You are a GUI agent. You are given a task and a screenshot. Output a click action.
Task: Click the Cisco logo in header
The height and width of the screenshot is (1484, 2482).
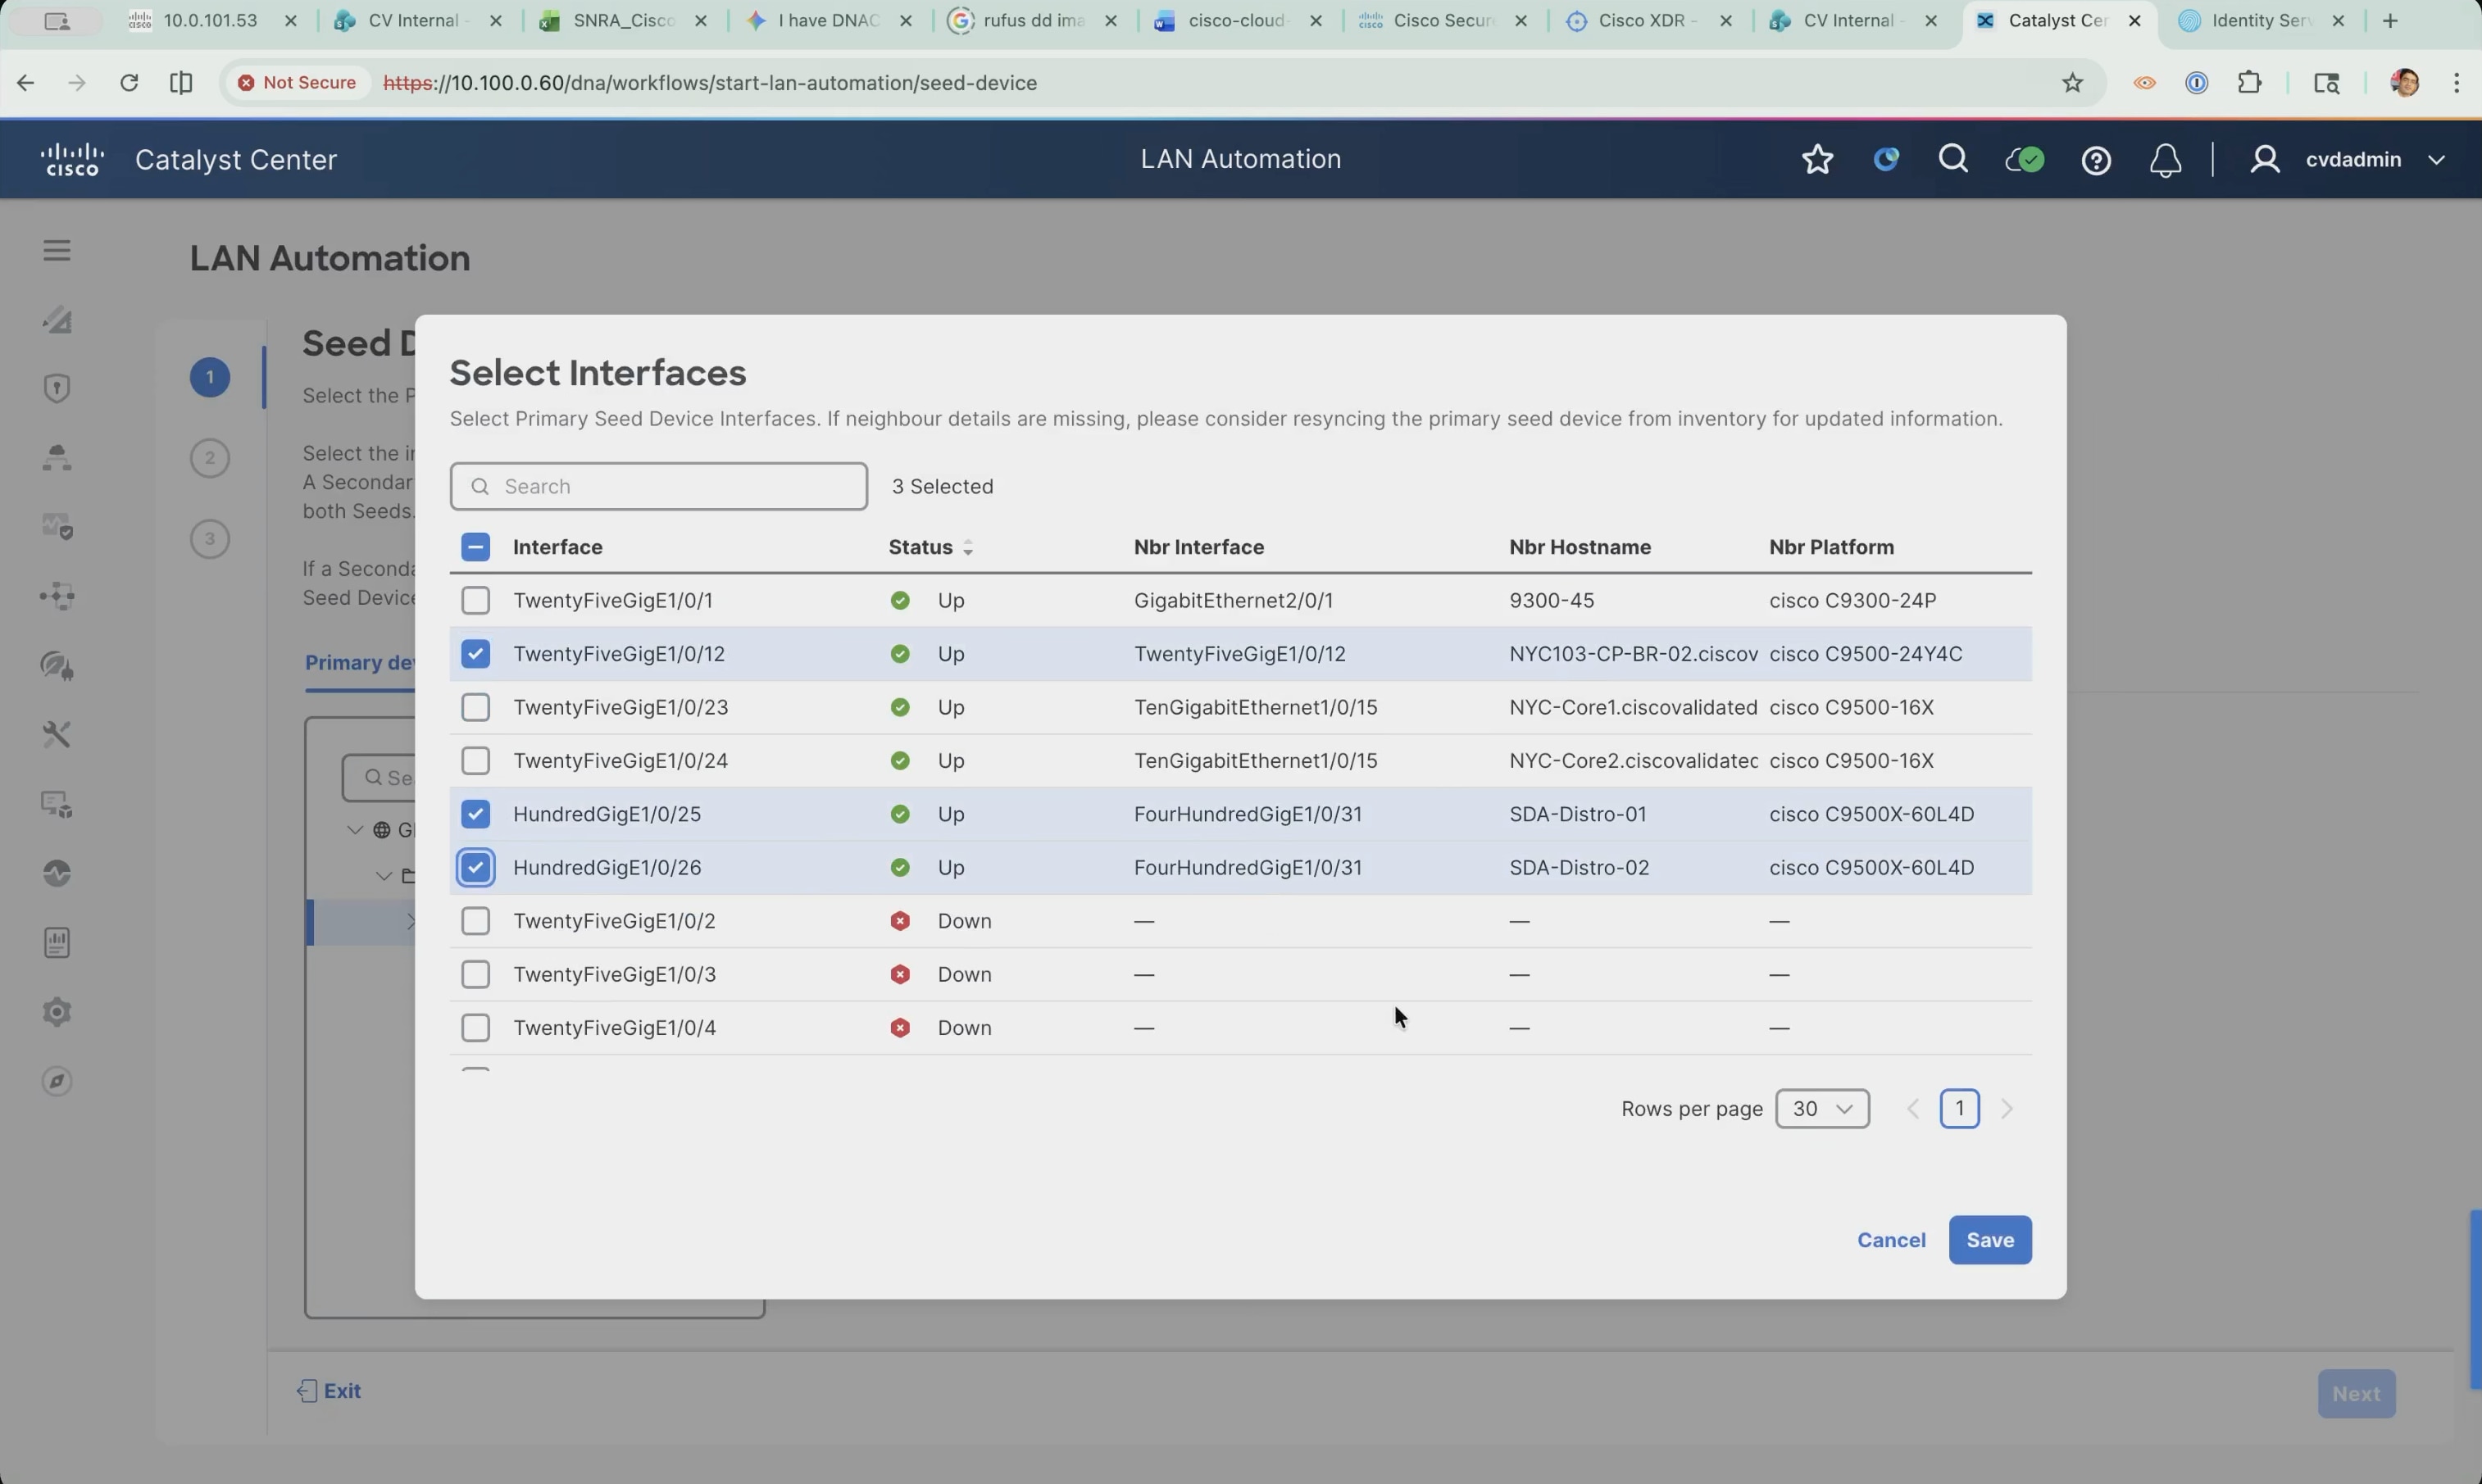click(72, 159)
